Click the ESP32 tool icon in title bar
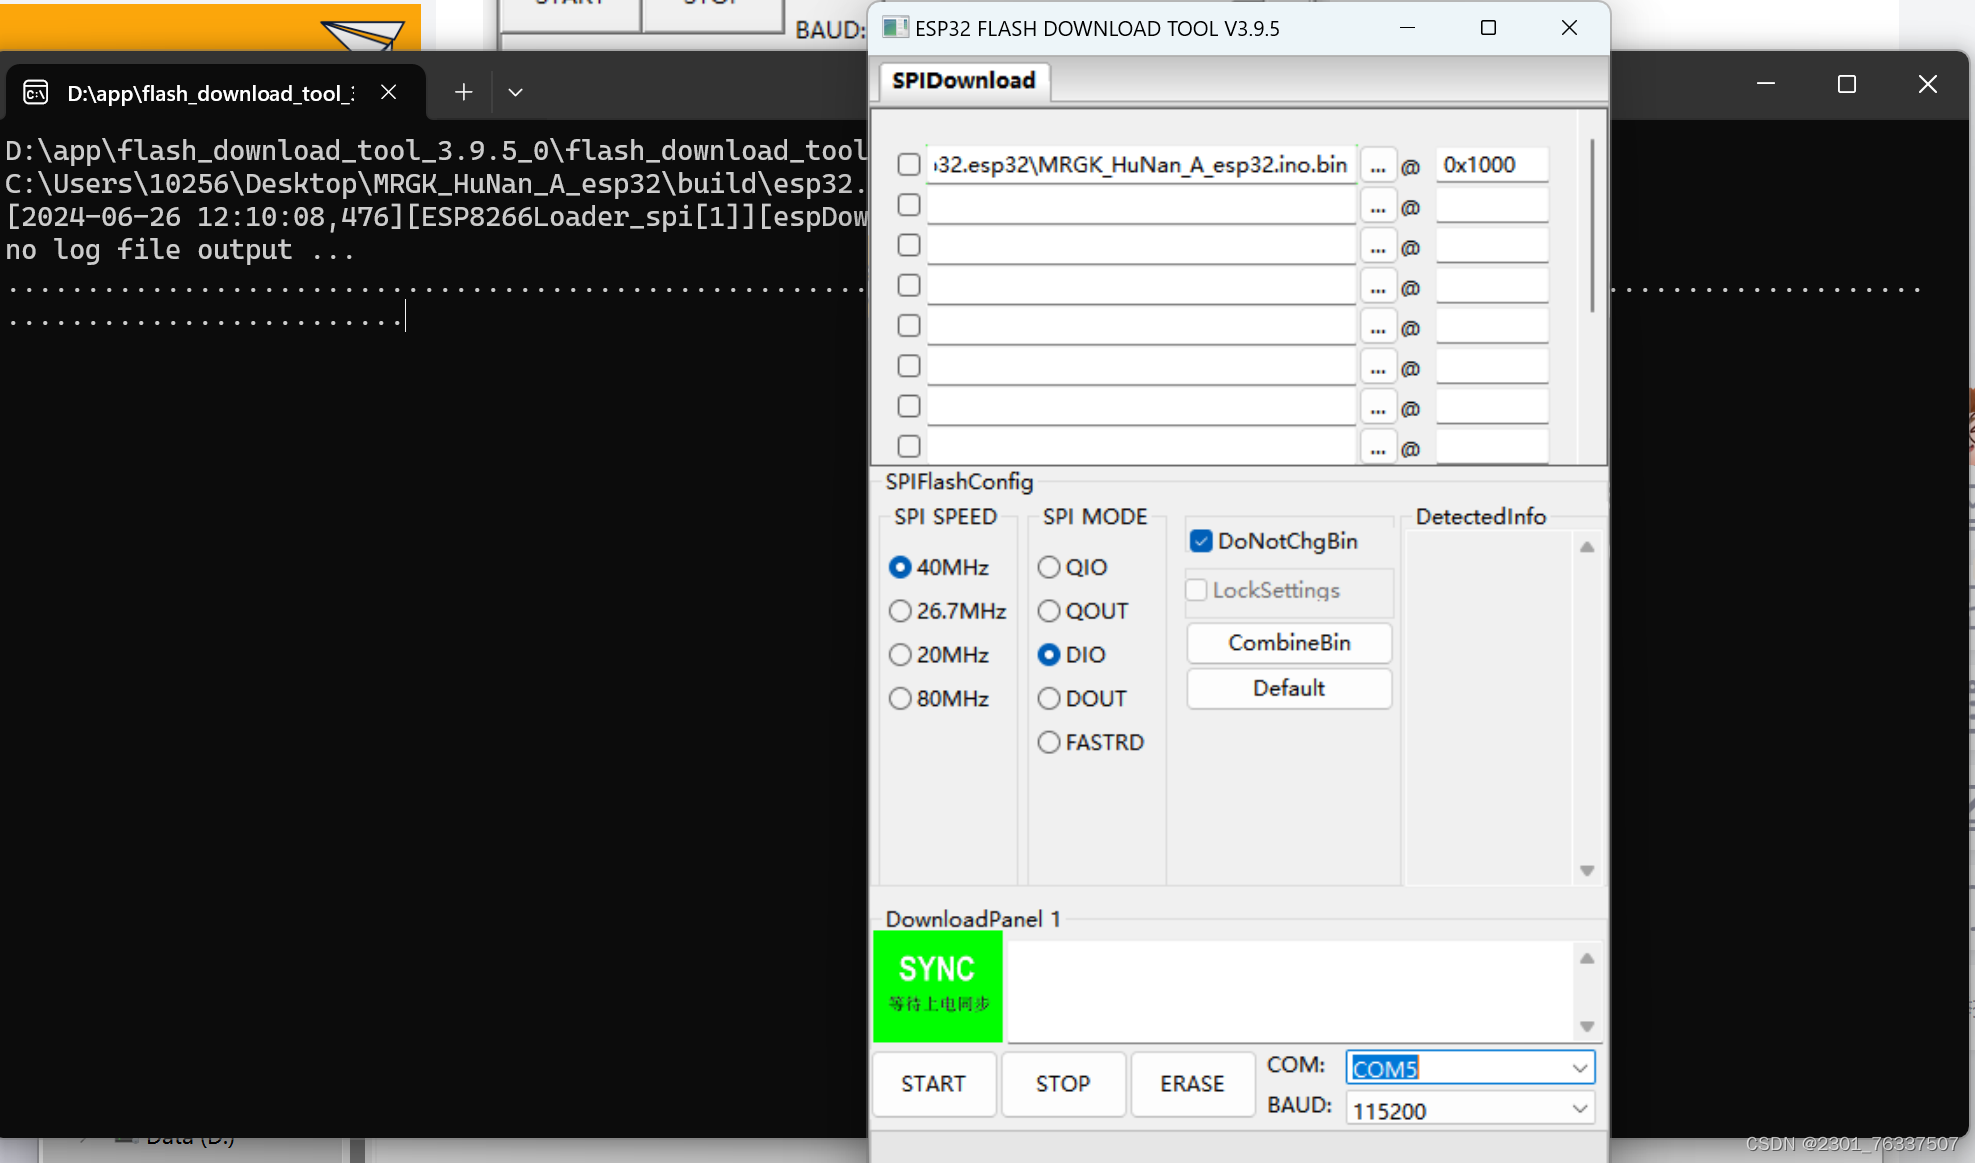1975x1163 pixels. point(893,28)
